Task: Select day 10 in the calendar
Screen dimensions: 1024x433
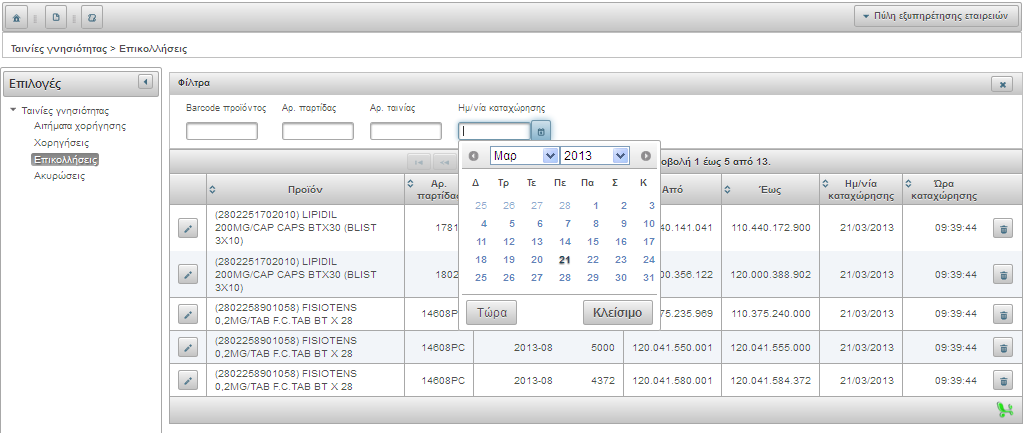Action: pyautogui.click(x=648, y=223)
